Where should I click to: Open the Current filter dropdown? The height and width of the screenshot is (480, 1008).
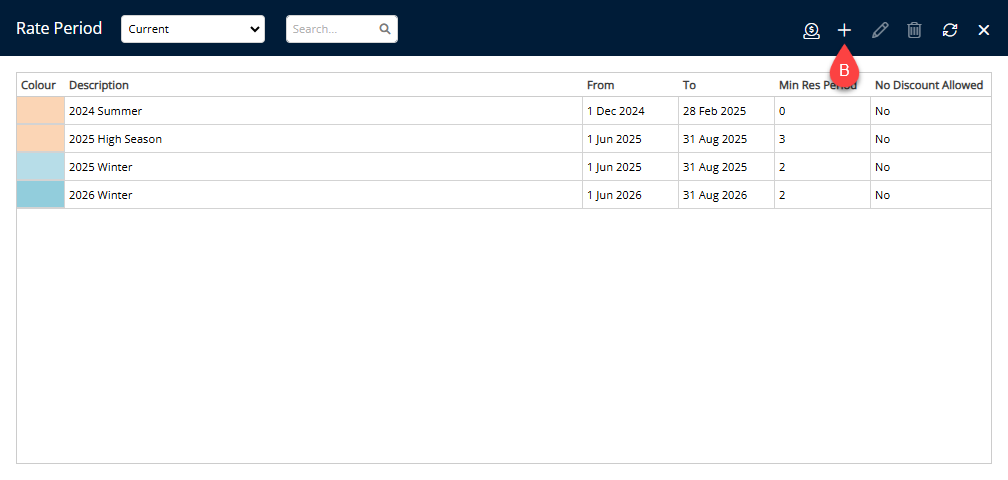(193, 29)
